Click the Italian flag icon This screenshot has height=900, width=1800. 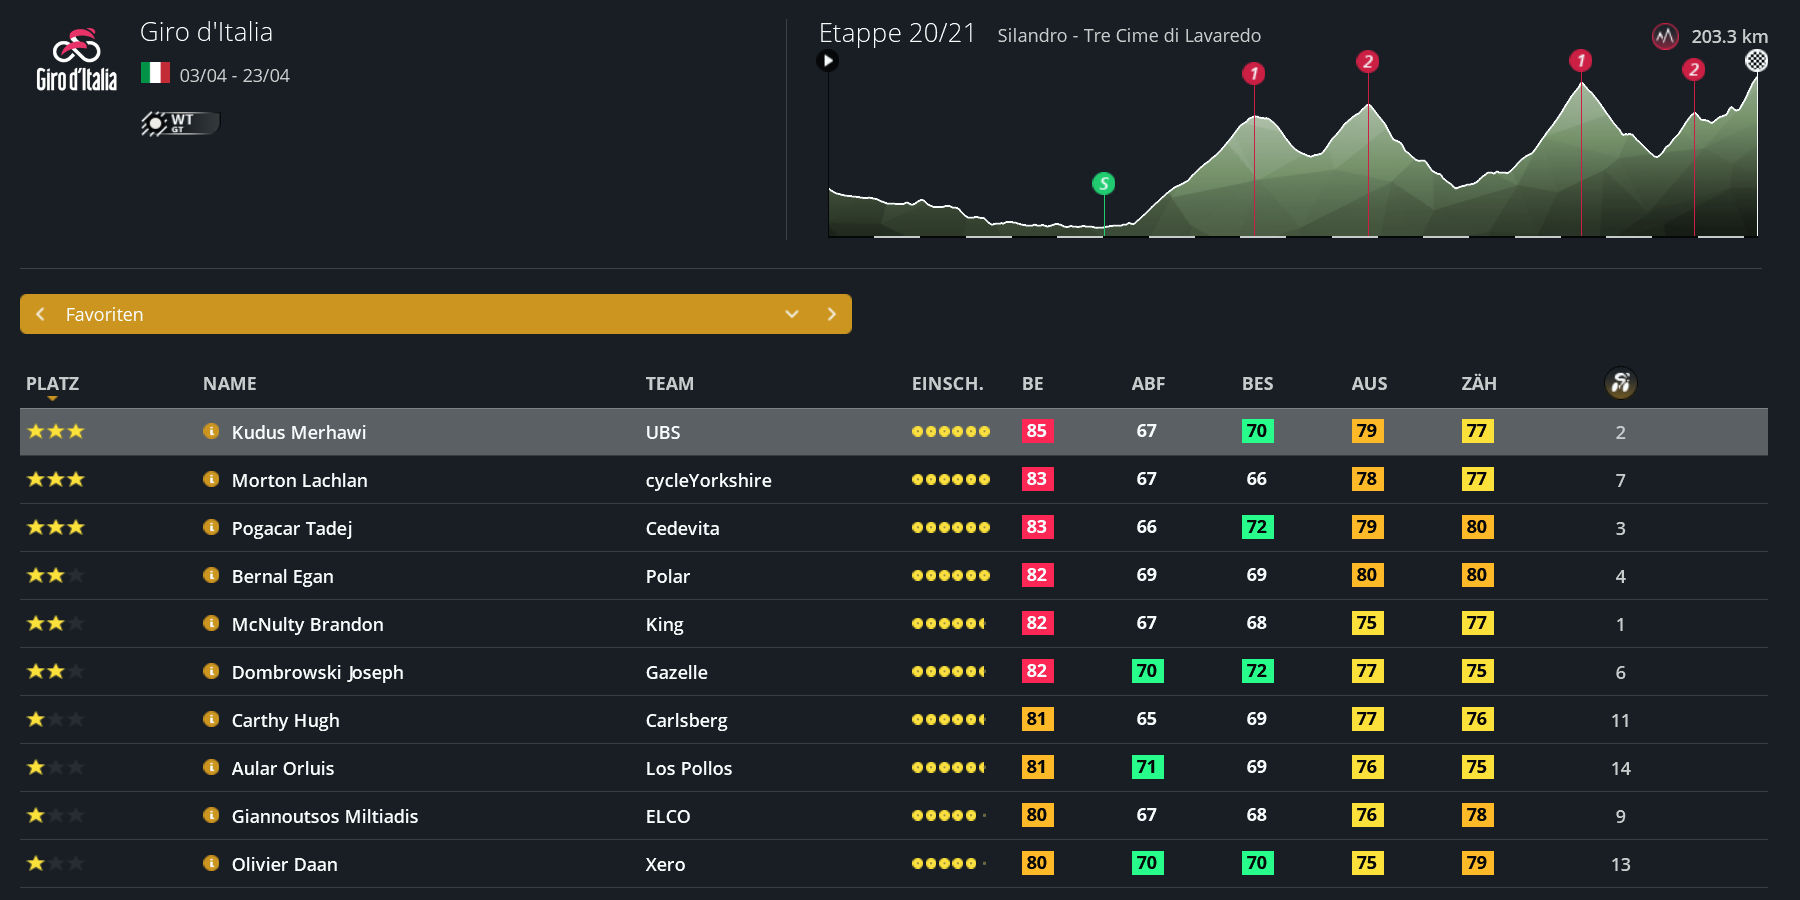[155, 74]
